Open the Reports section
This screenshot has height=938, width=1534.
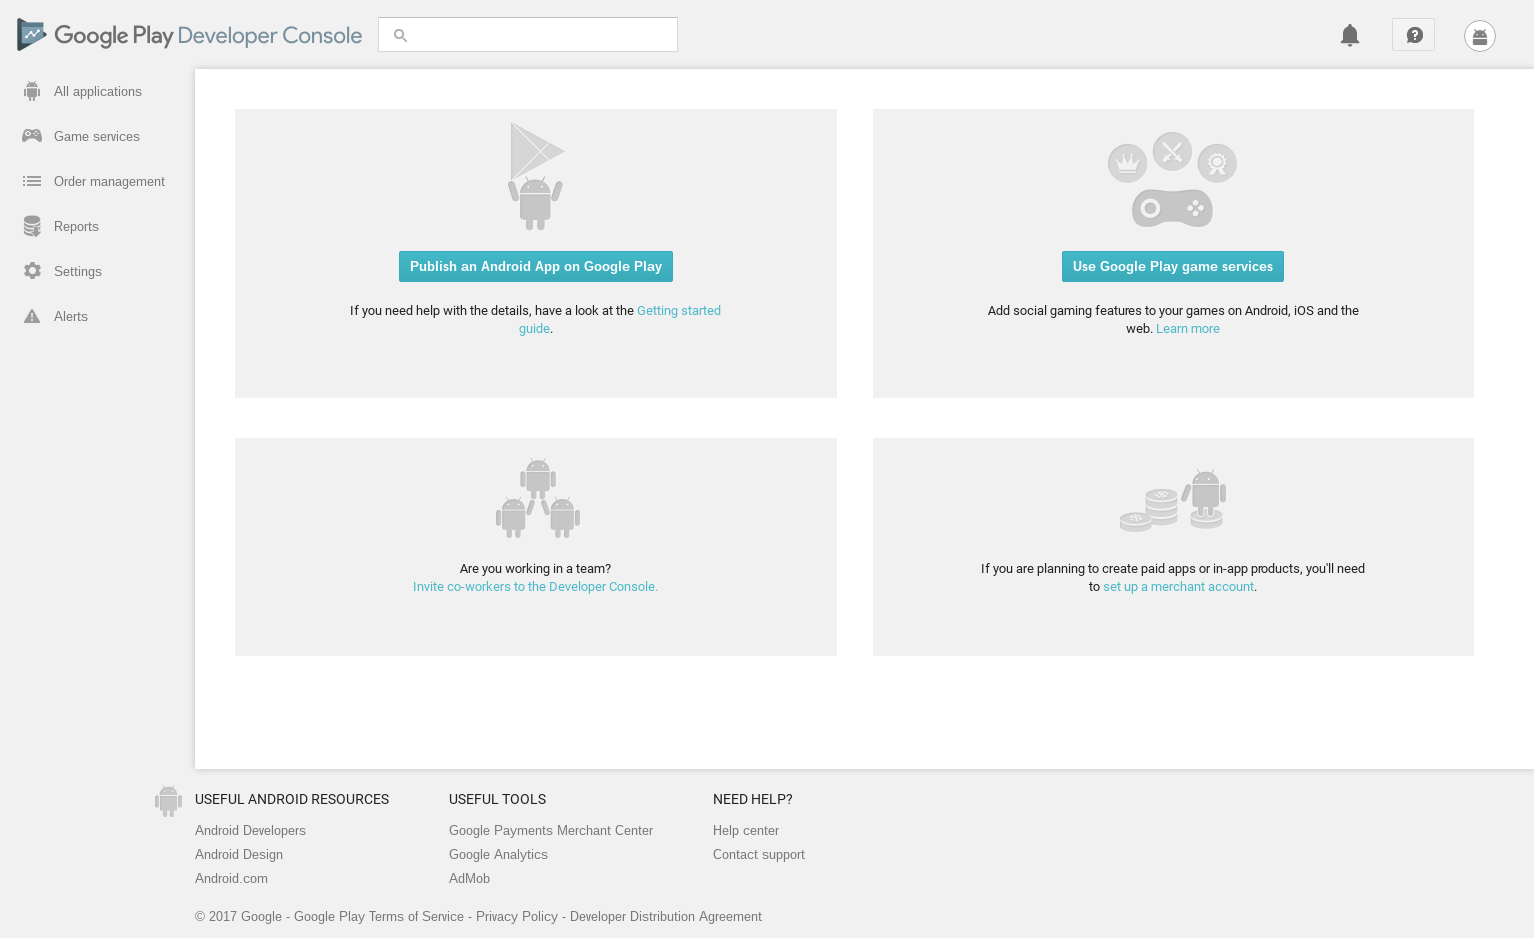click(x=76, y=226)
